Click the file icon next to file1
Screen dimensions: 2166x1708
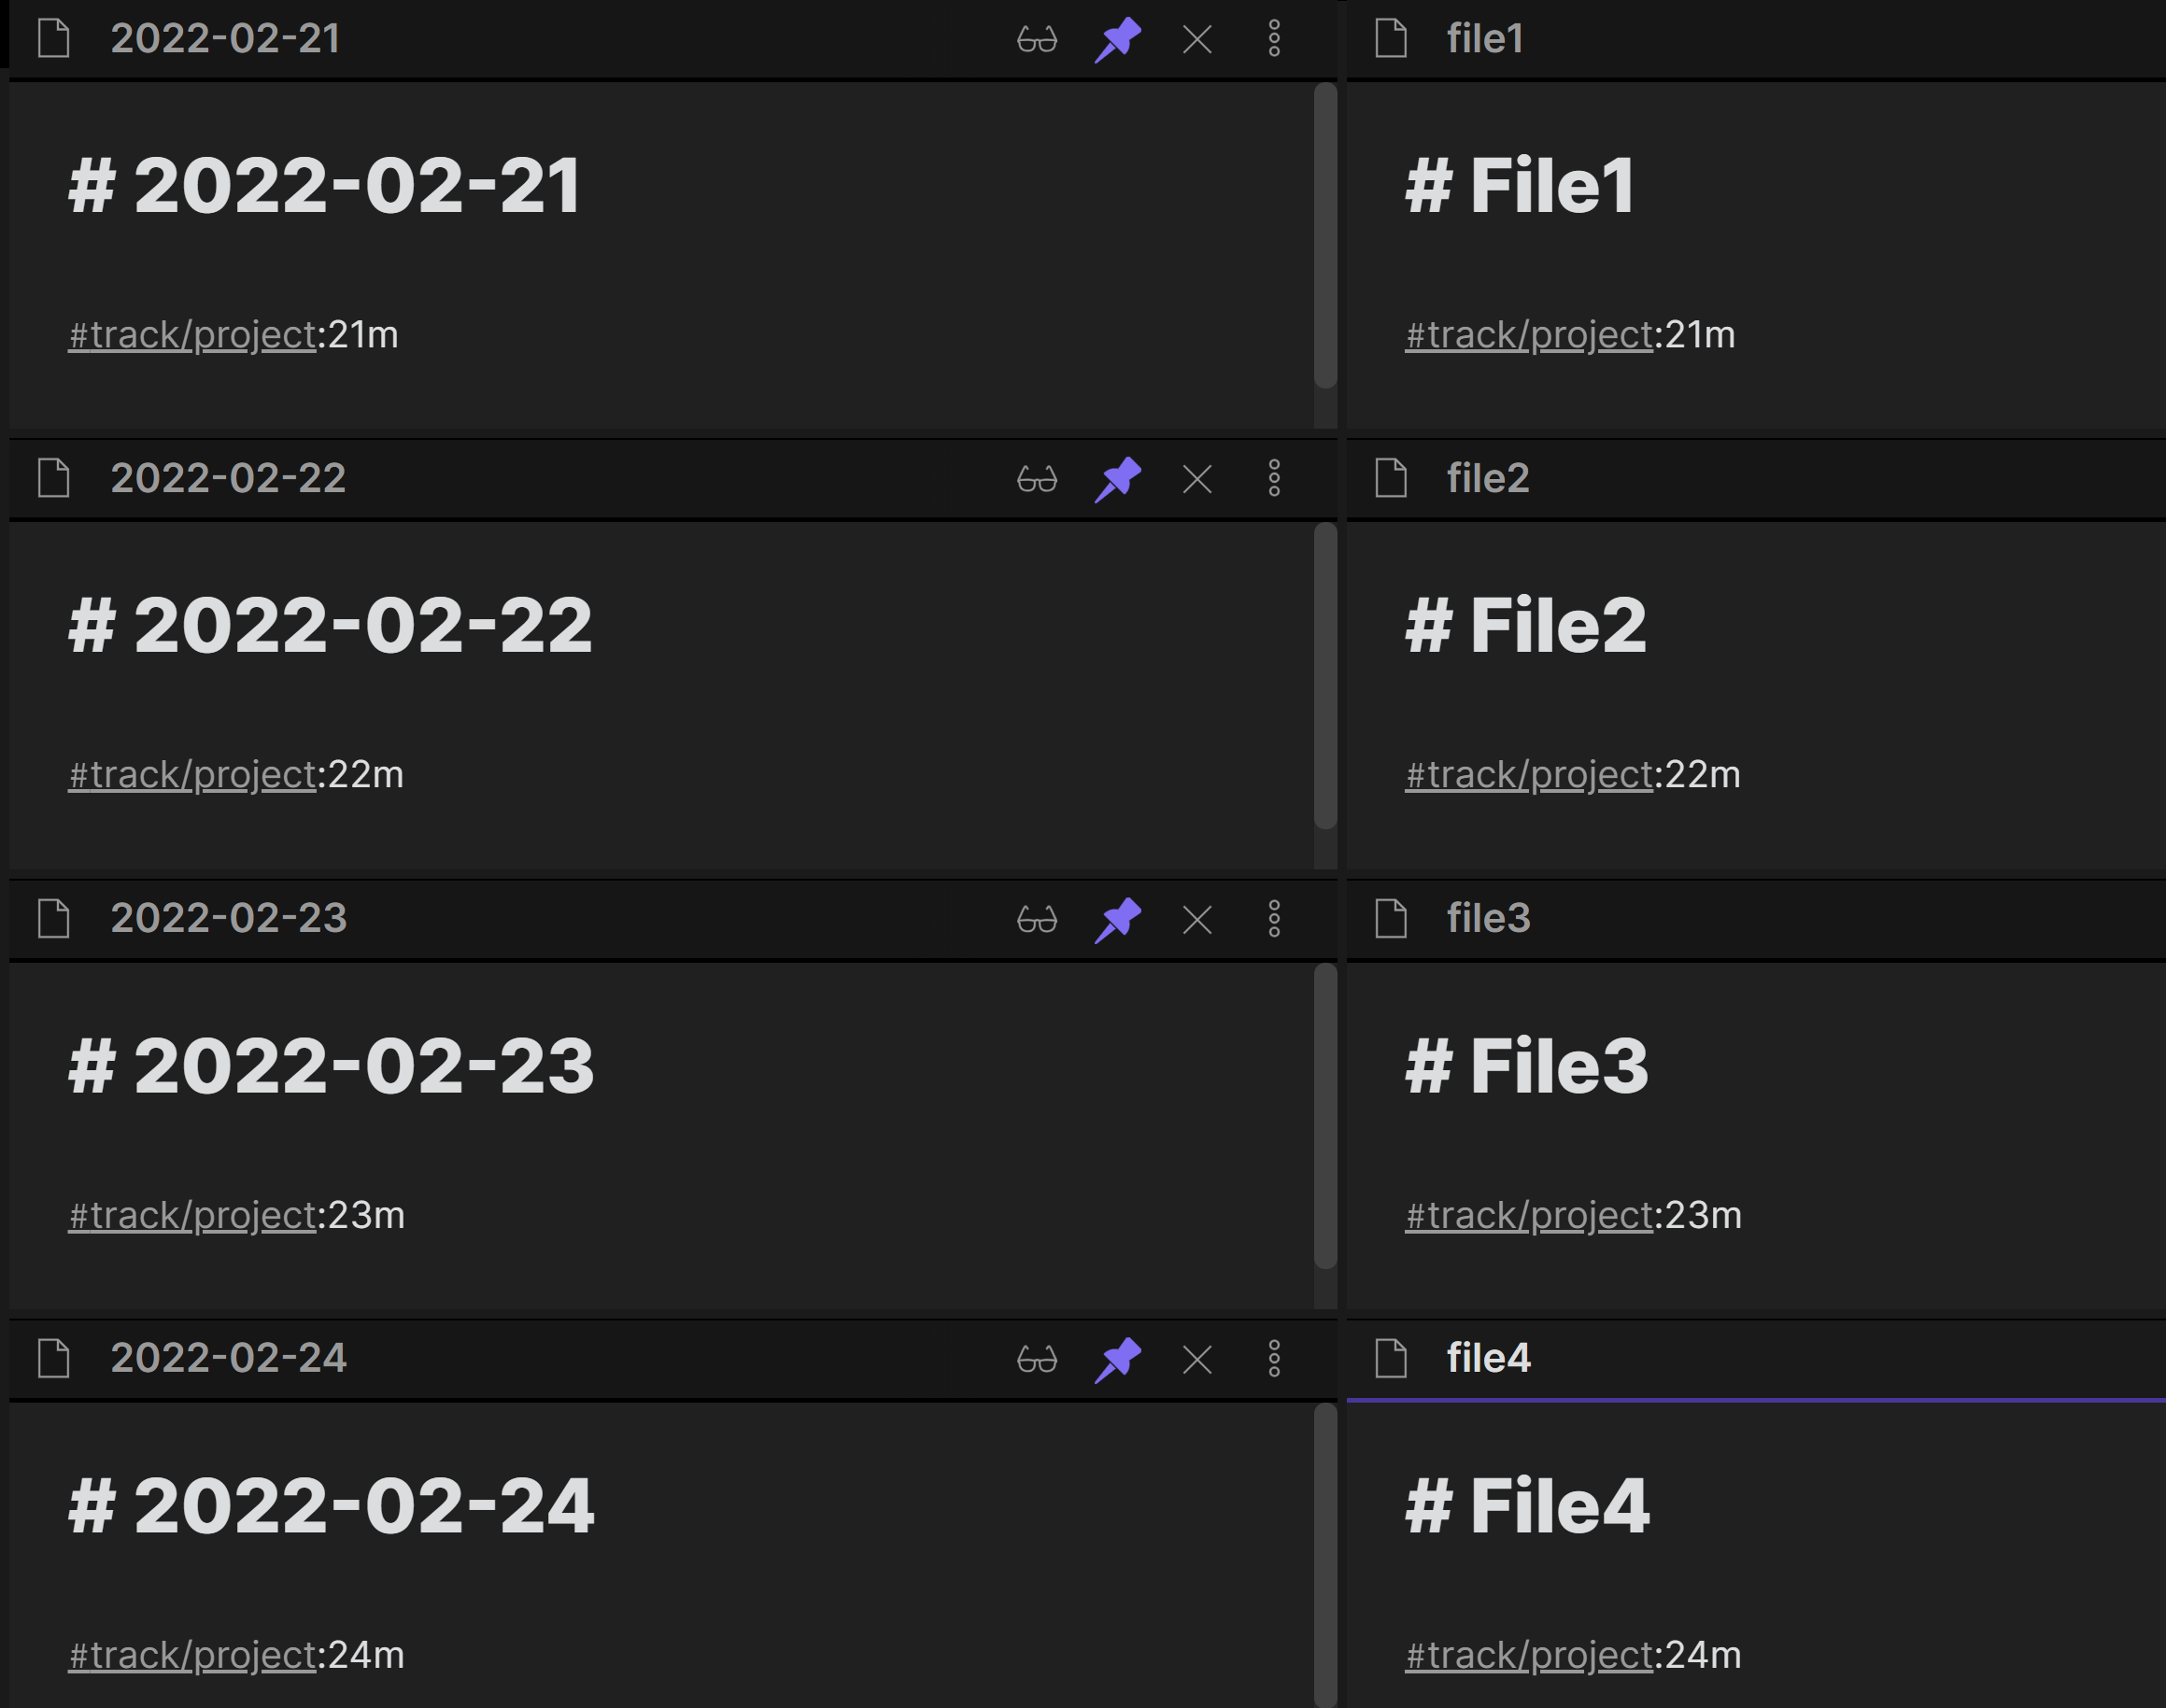(x=1392, y=39)
